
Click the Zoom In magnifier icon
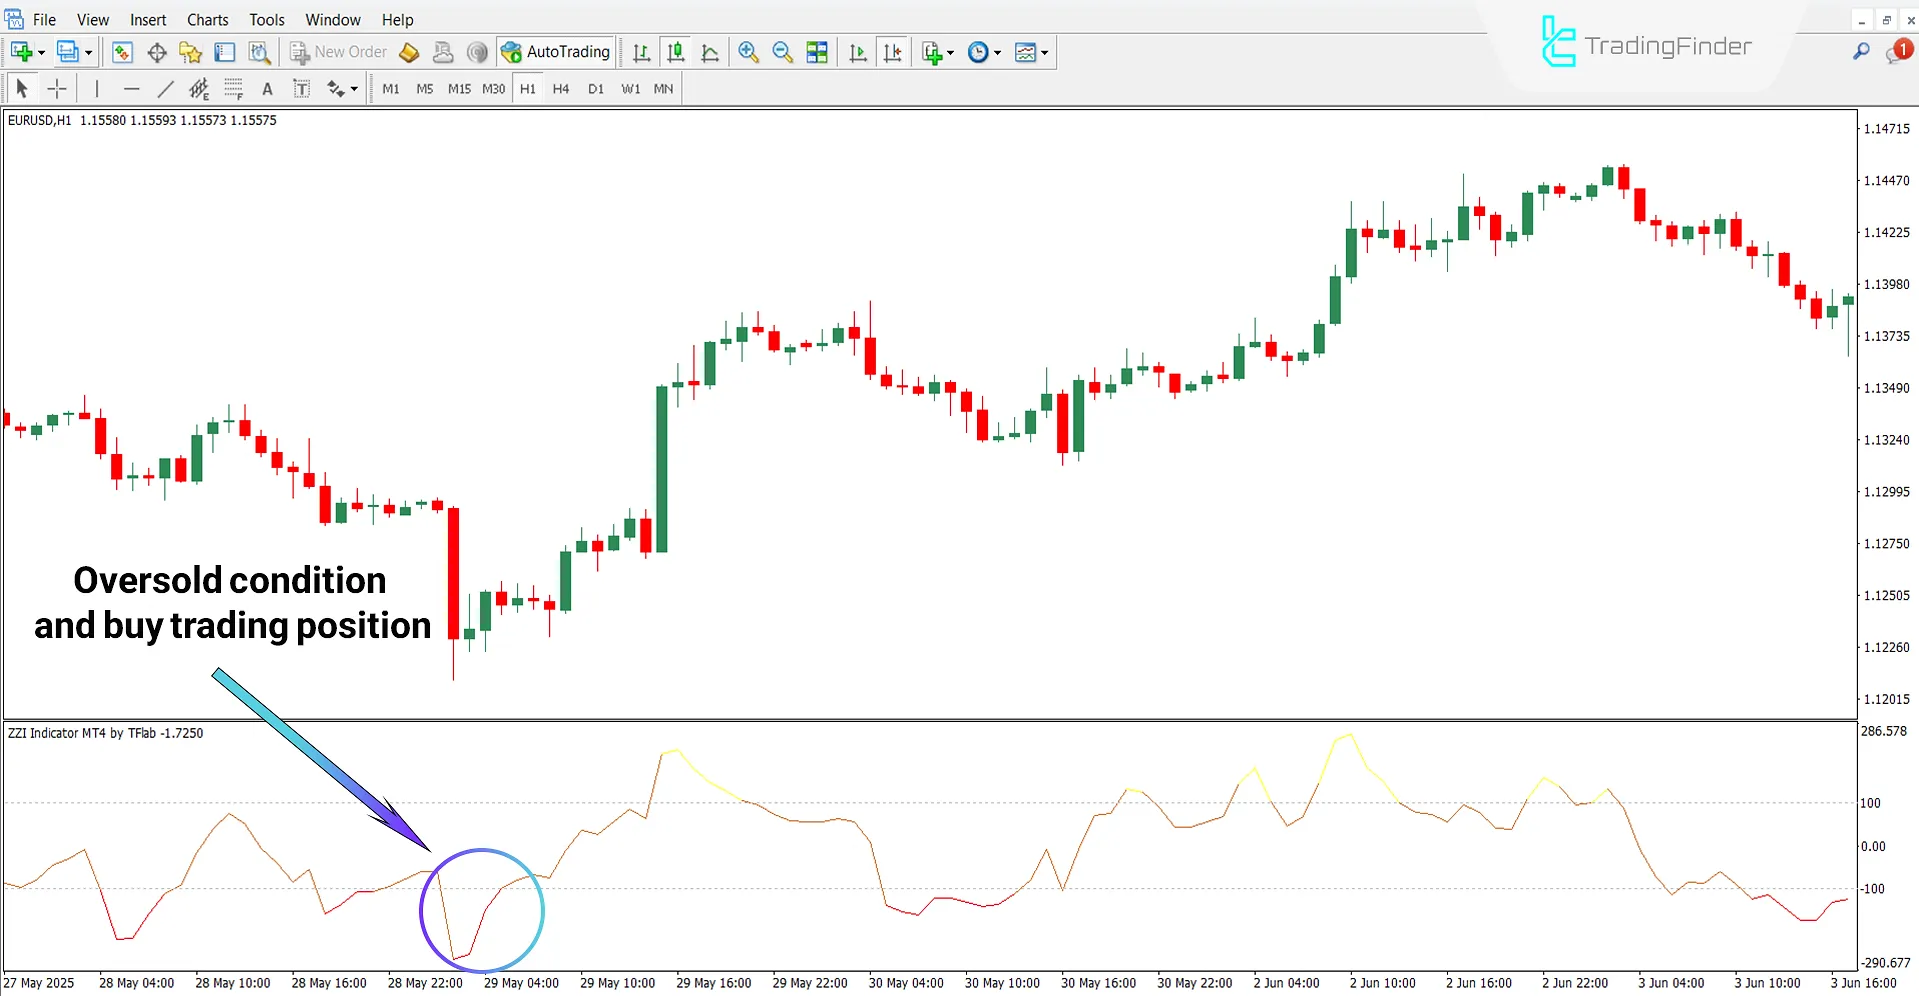[x=748, y=52]
